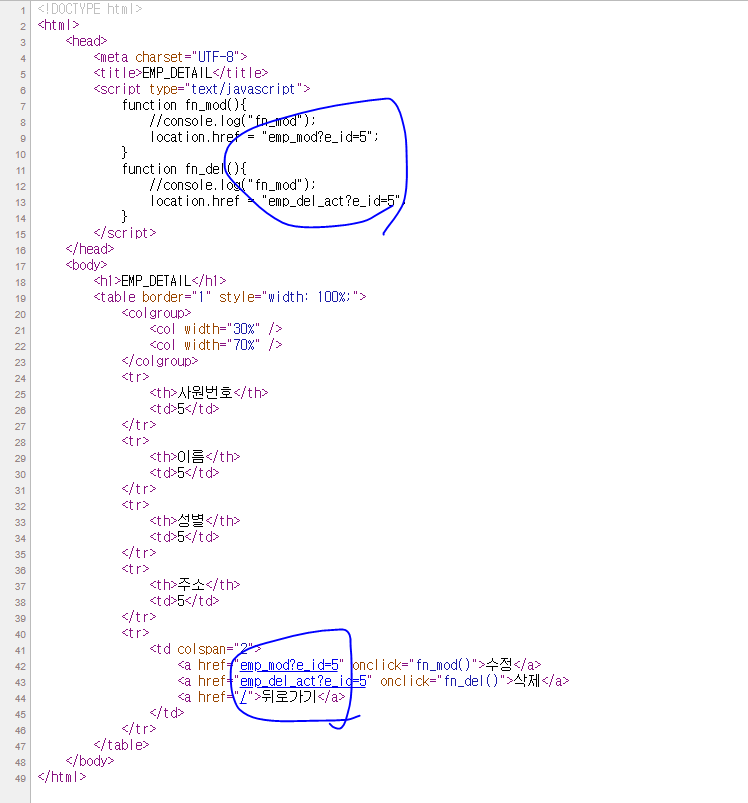Follow the "/" href link on line 44
Viewport: 748px width, 803px height.
click(244, 697)
